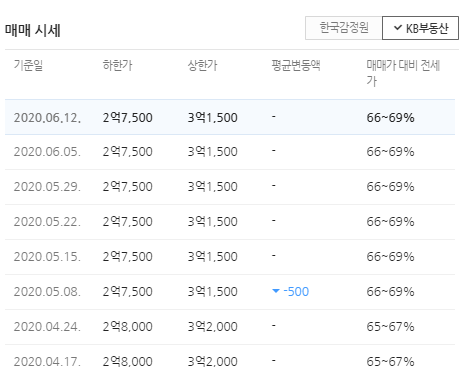Click 66~69% in the 2020.05.22. row

pyautogui.click(x=390, y=222)
